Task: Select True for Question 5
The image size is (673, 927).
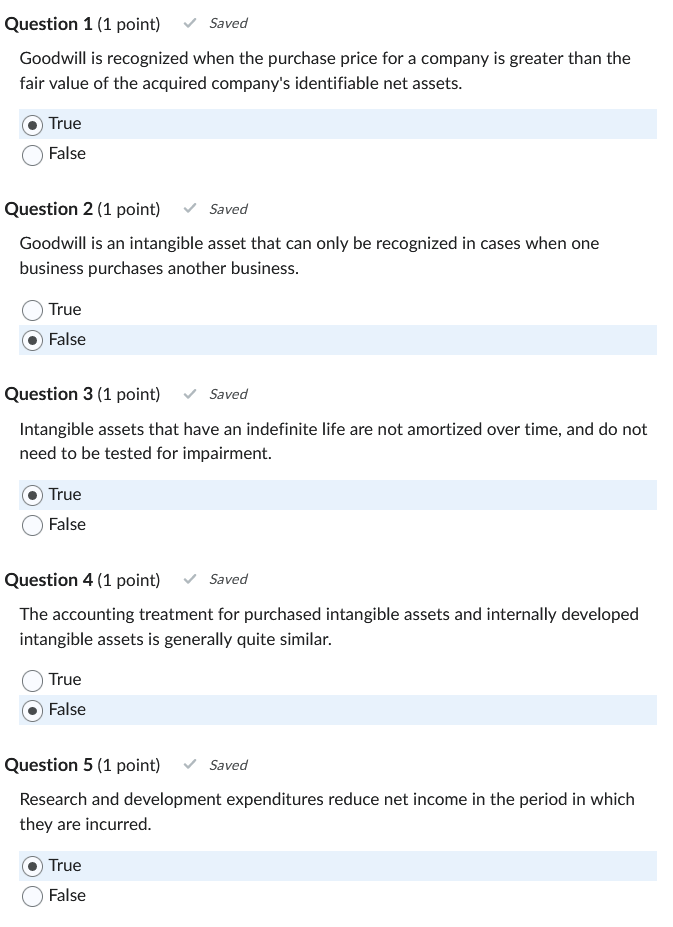Action: pos(31,865)
